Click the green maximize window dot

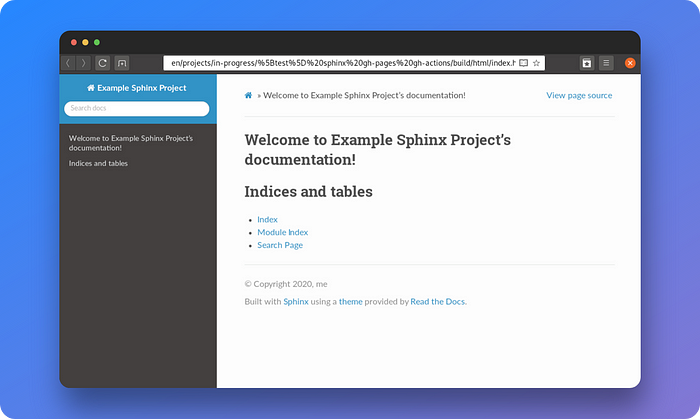point(97,42)
